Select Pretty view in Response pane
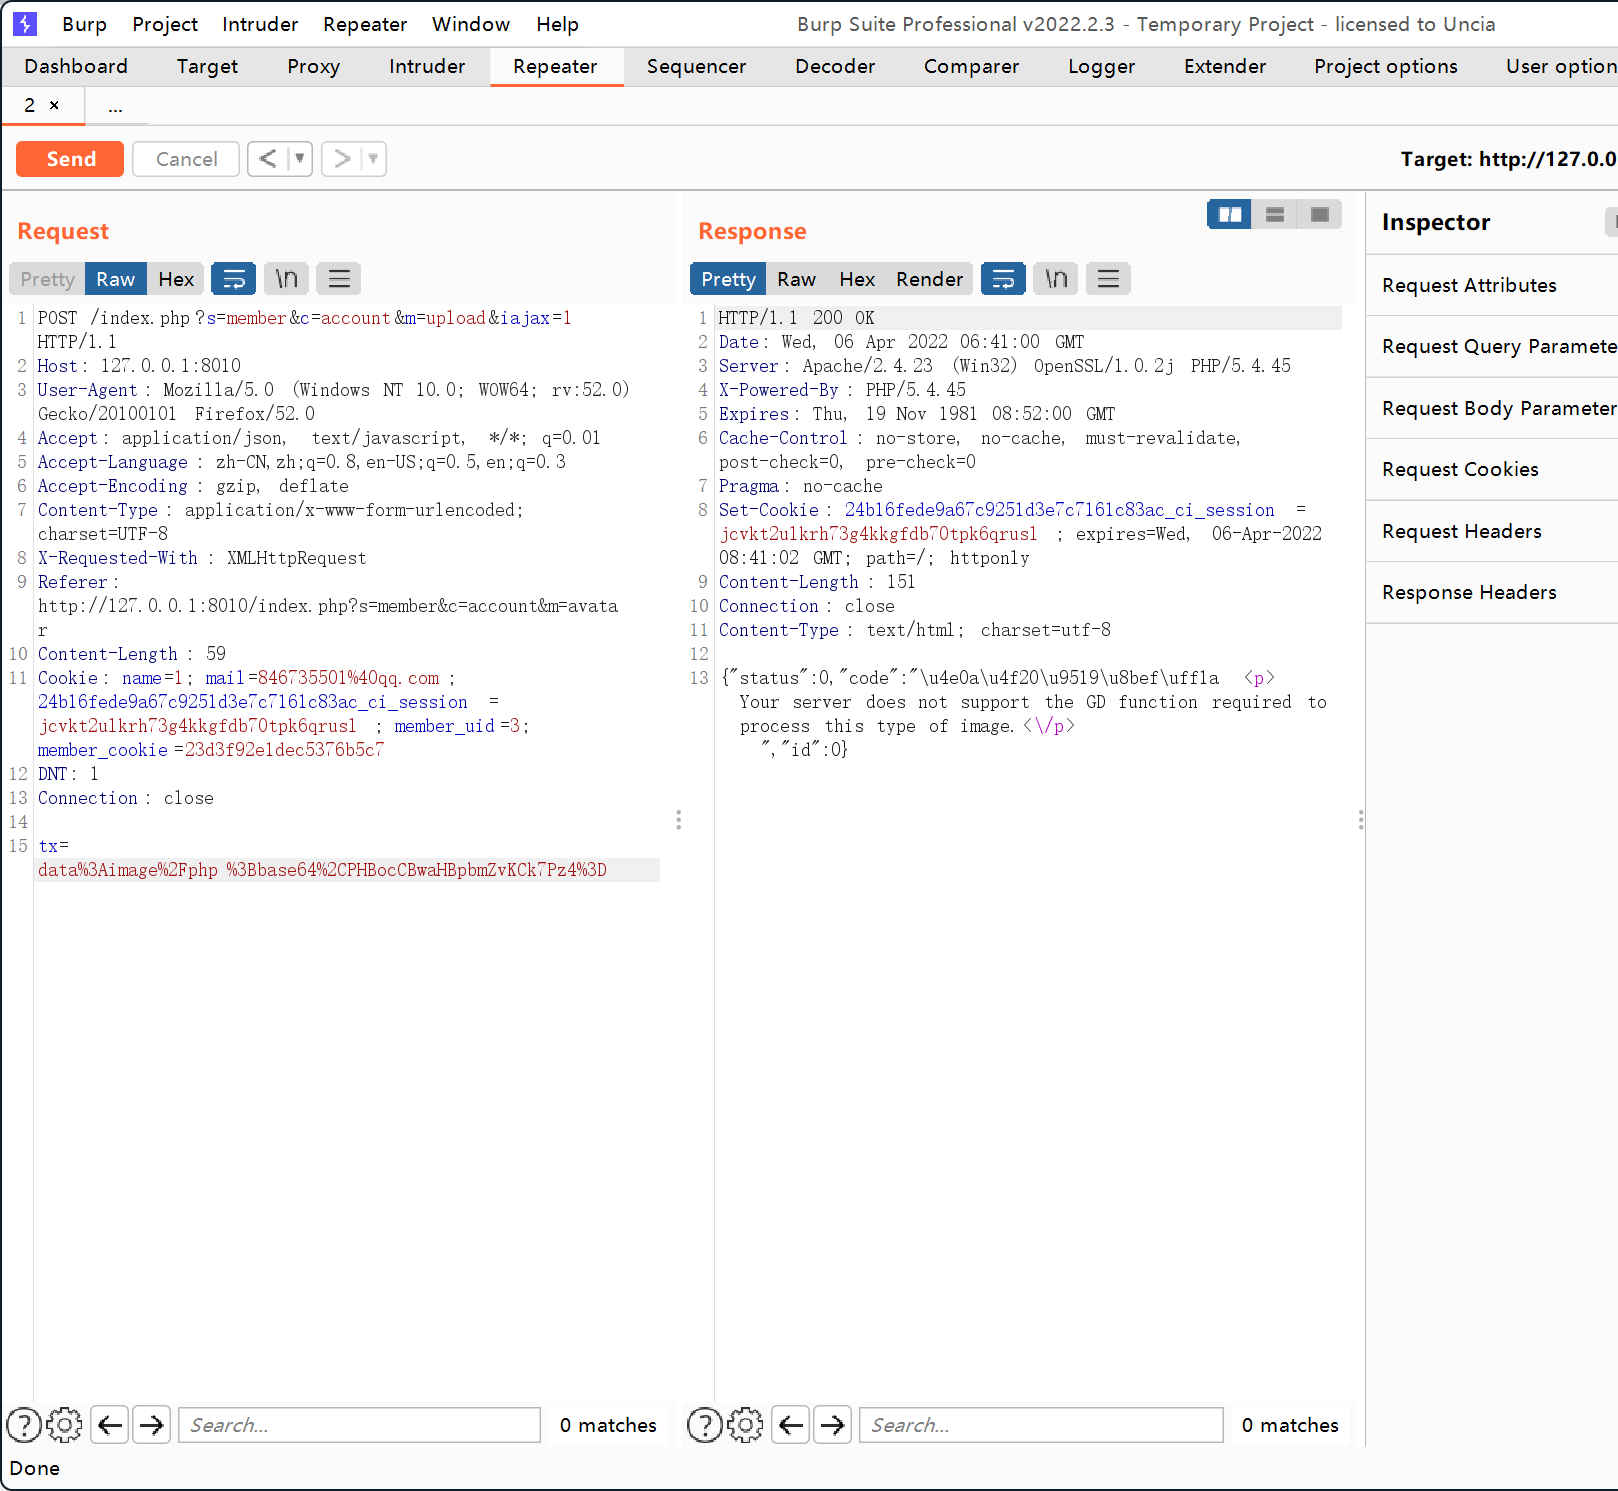 tap(728, 279)
